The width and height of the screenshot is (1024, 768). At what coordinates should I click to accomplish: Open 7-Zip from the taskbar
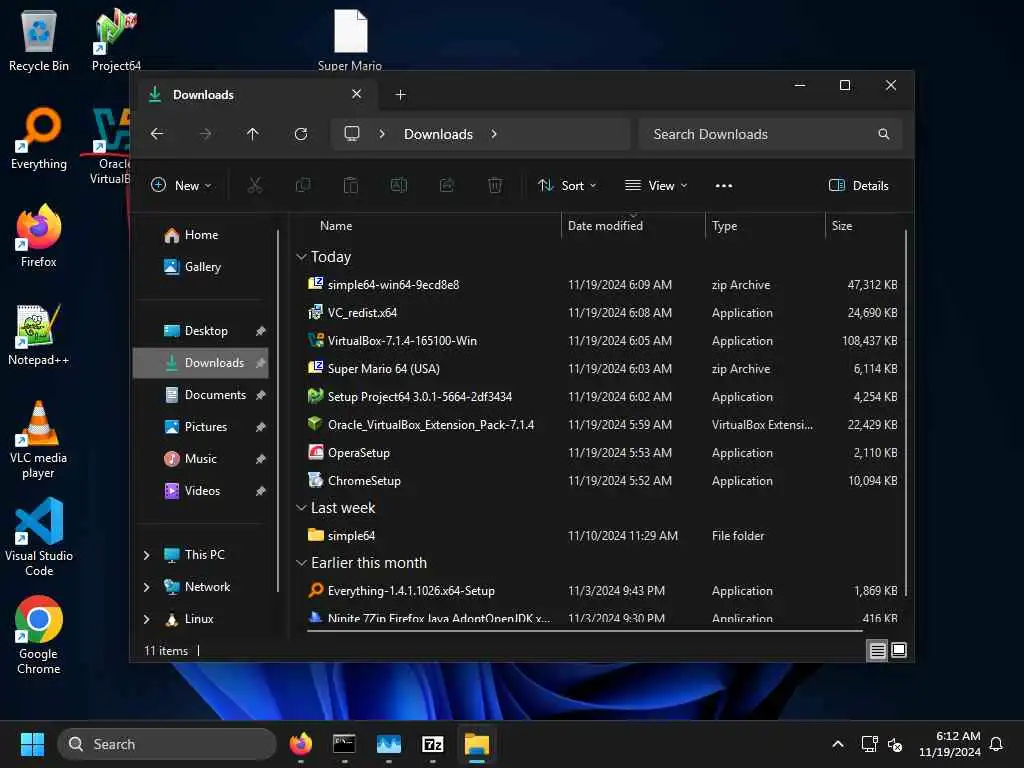coord(433,744)
